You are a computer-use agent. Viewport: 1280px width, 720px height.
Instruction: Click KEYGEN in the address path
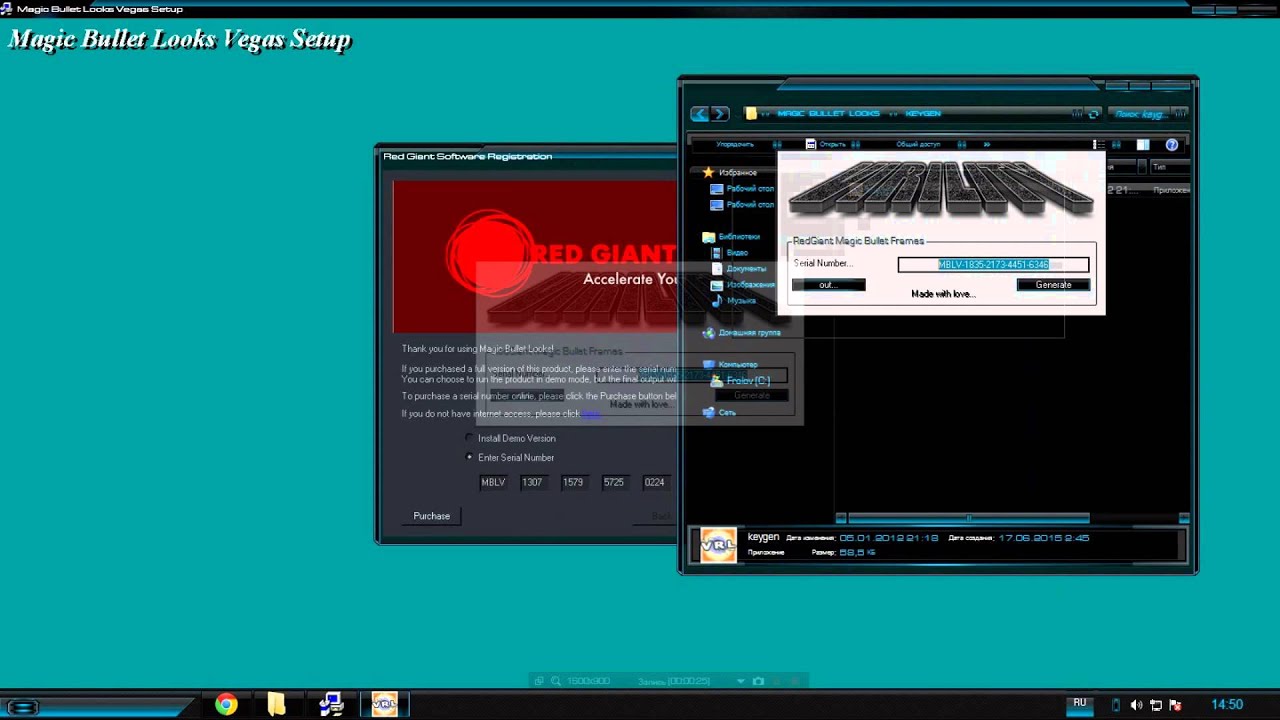[x=923, y=114]
